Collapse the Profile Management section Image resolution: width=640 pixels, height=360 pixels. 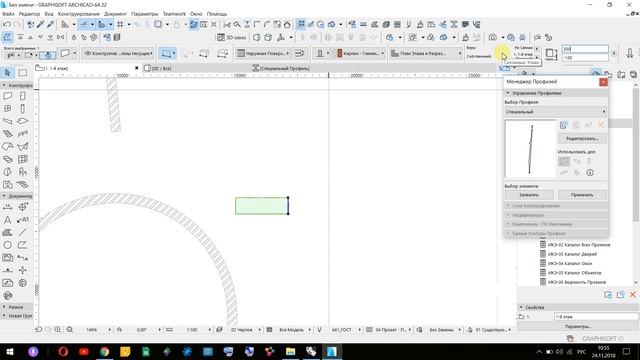click(x=556, y=93)
